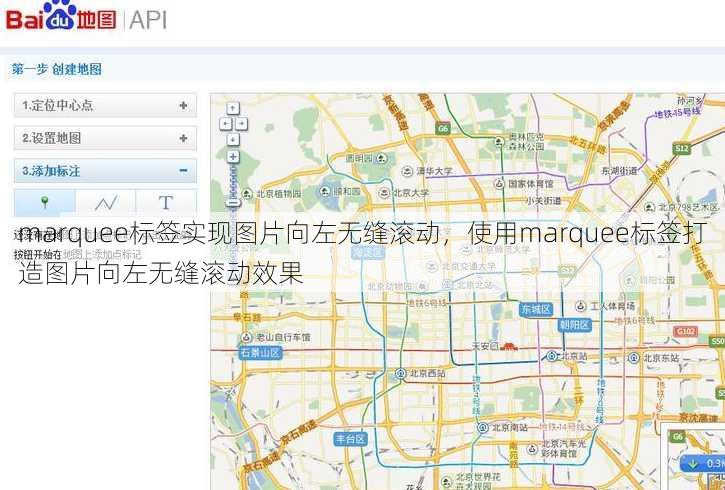Adjust the map zoom level slider track
The width and height of the screenshot is (725, 490).
click(233, 180)
